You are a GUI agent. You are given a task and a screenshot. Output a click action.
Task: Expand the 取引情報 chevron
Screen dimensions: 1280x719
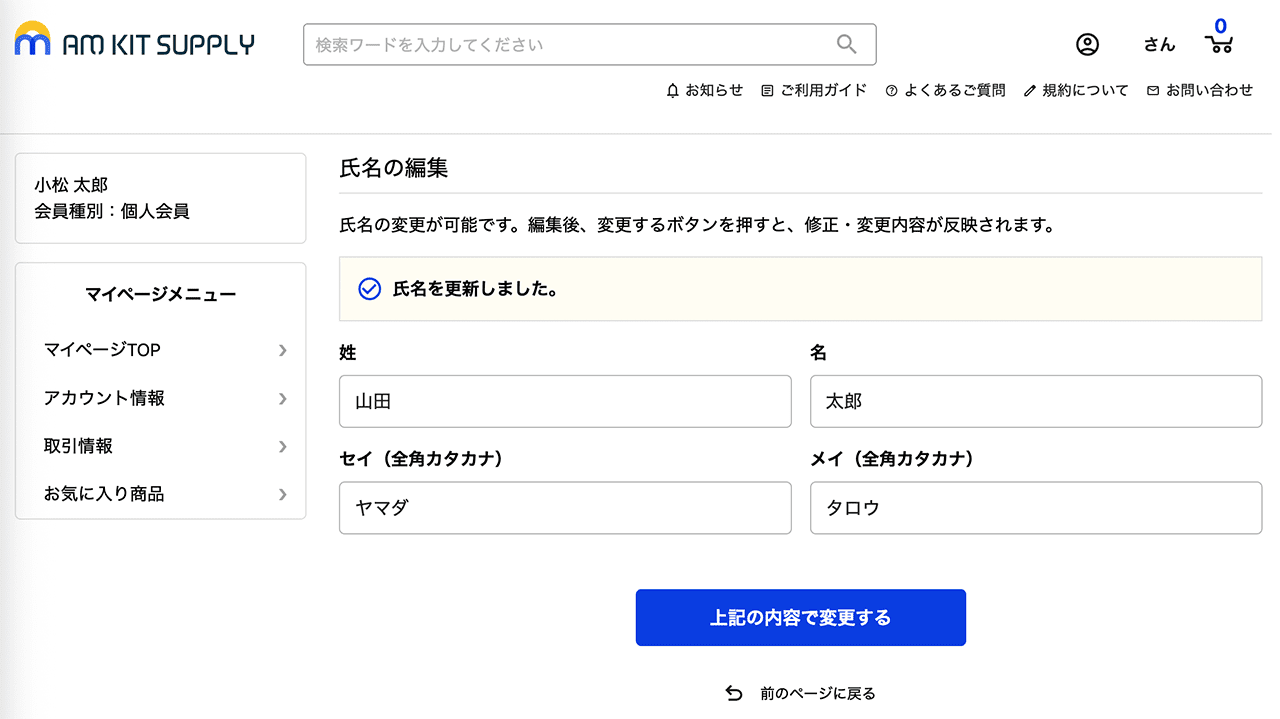click(x=283, y=446)
